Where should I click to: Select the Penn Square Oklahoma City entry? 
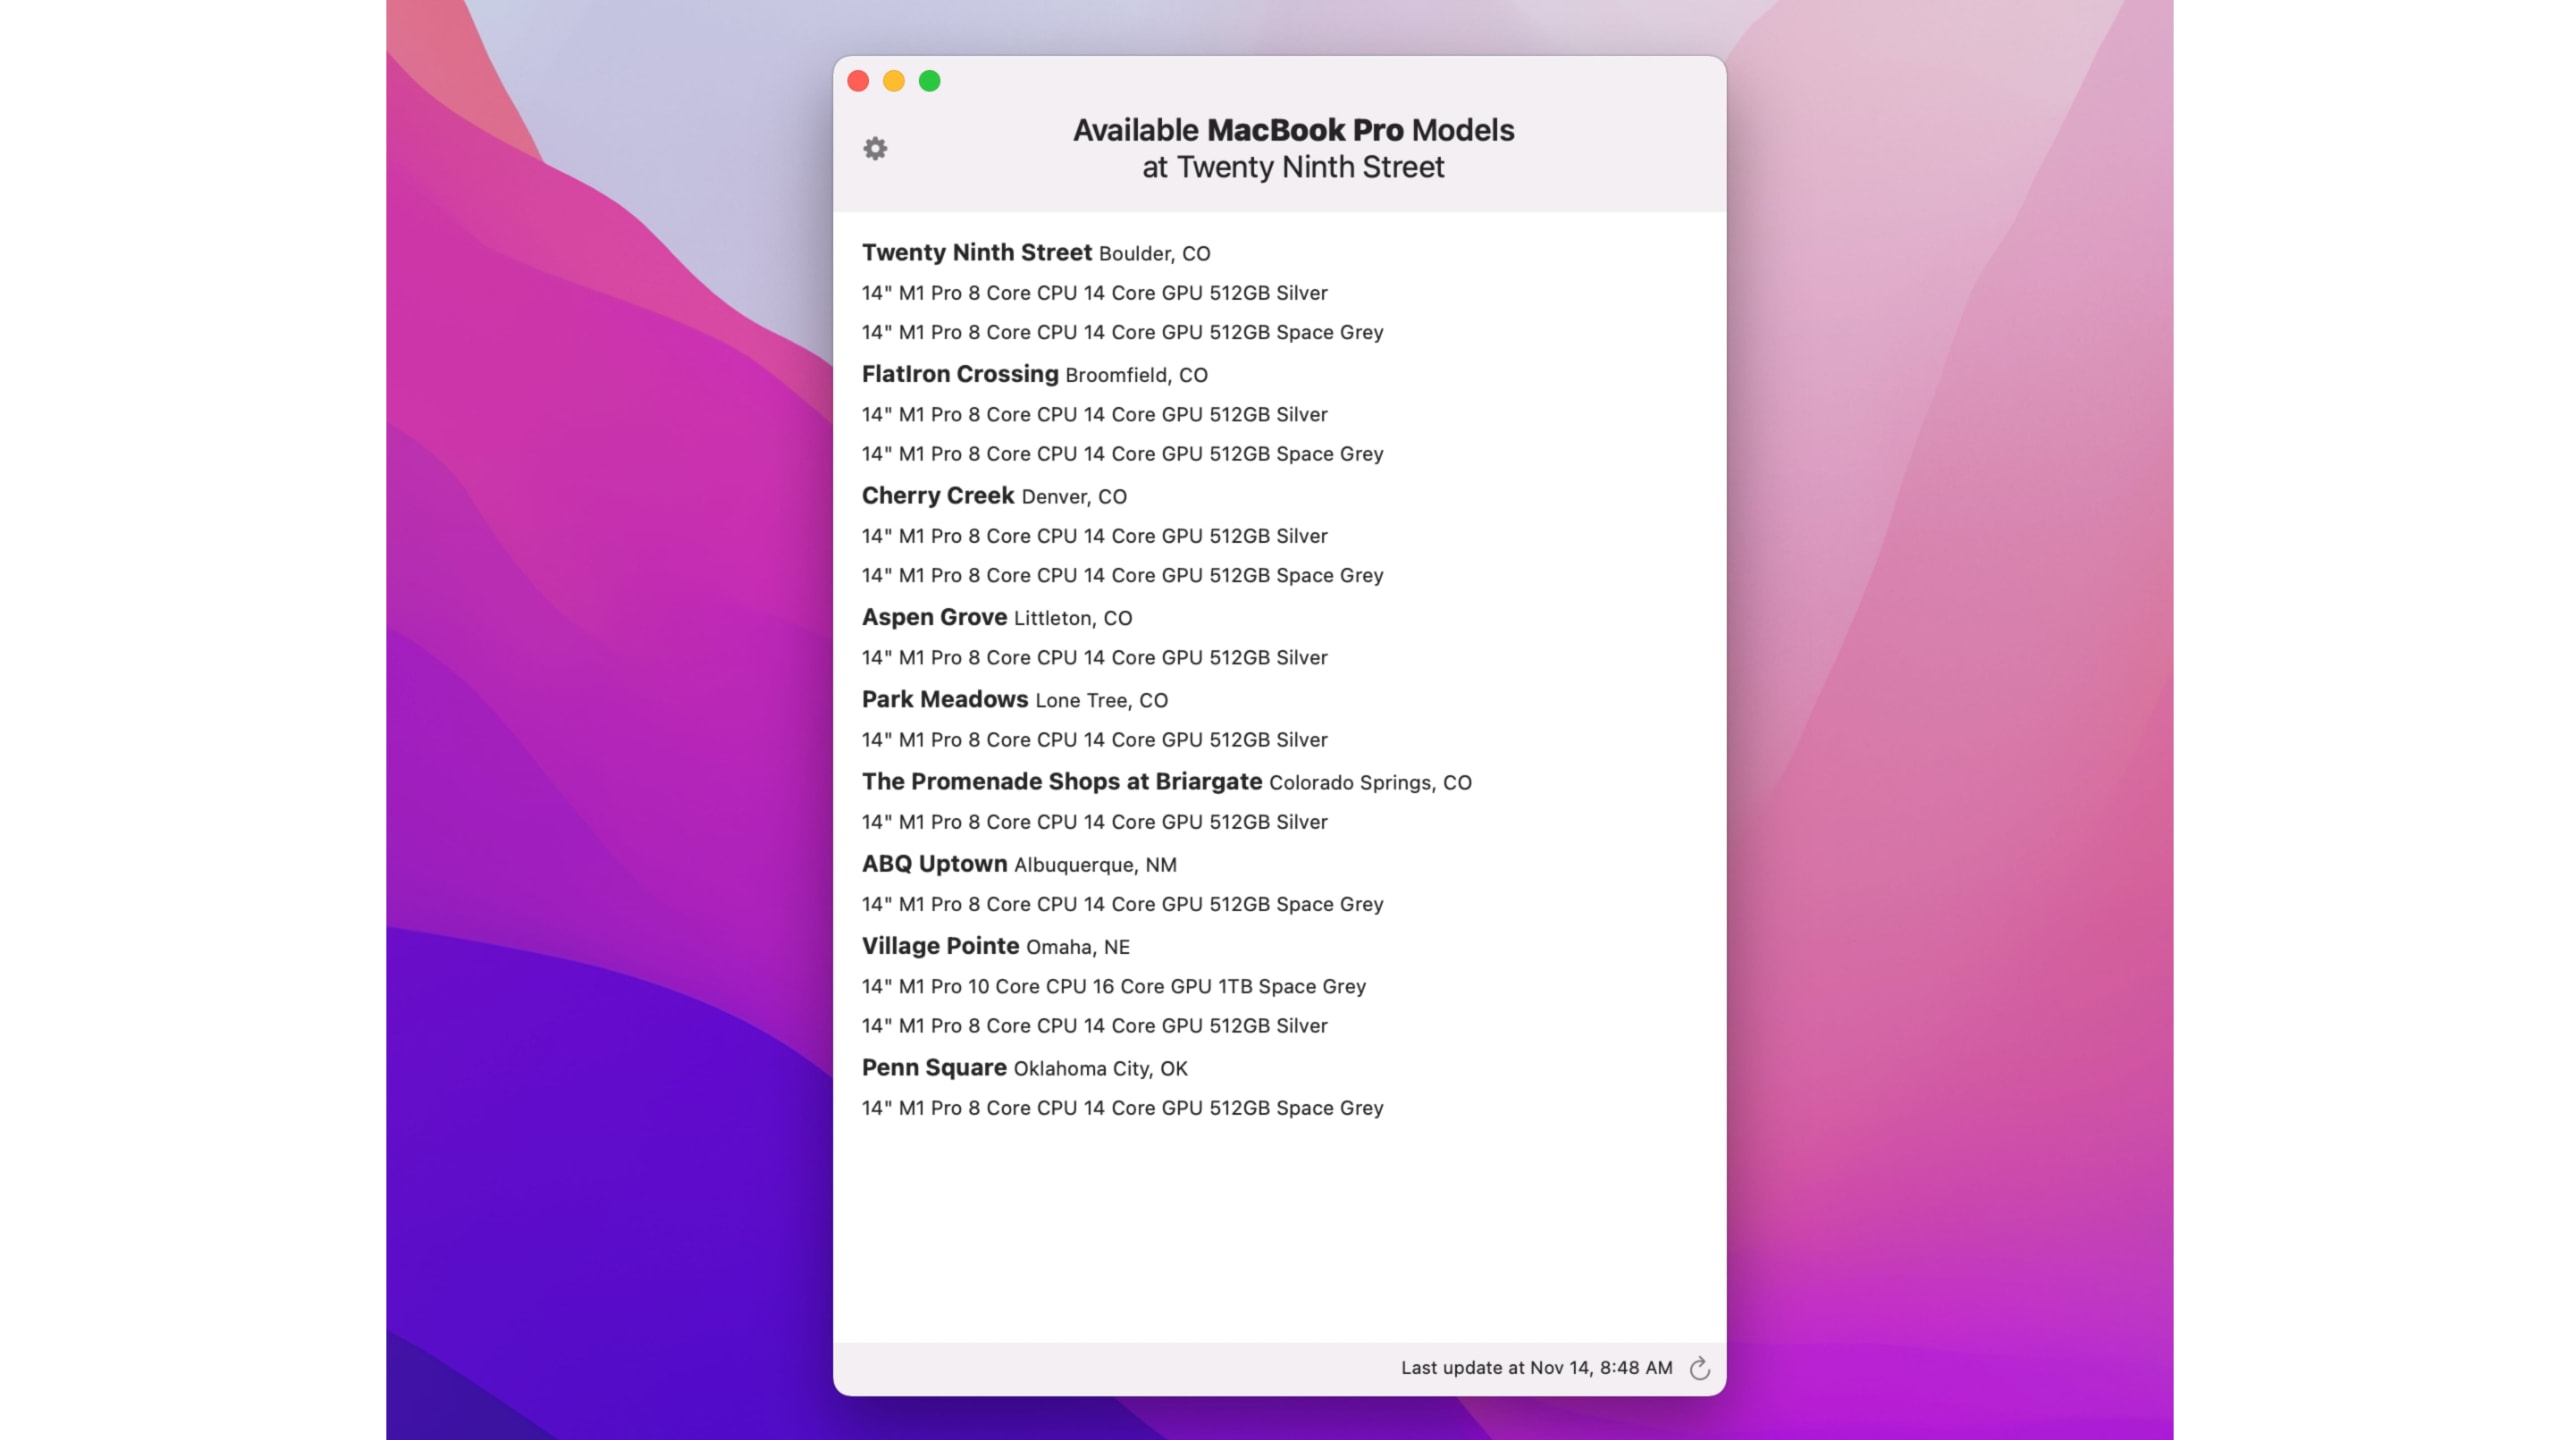tap(935, 1067)
